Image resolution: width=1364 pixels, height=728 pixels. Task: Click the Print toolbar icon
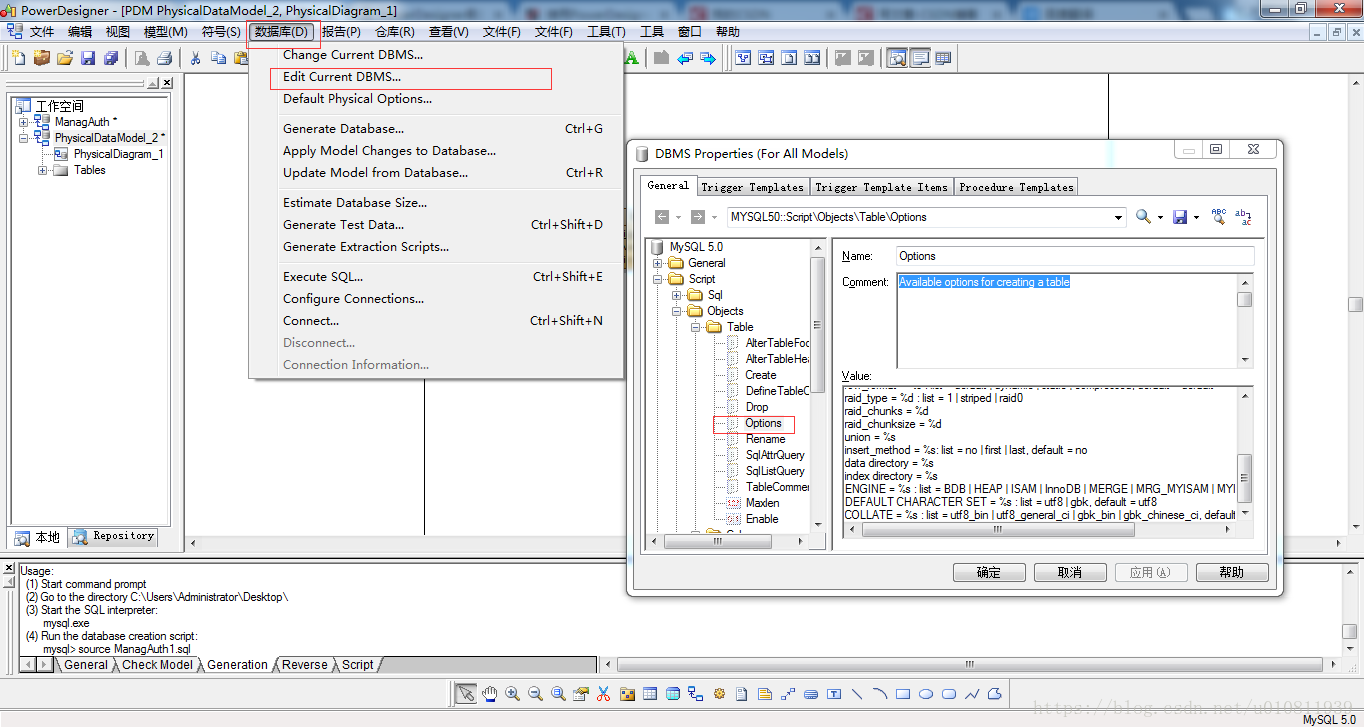coord(165,58)
